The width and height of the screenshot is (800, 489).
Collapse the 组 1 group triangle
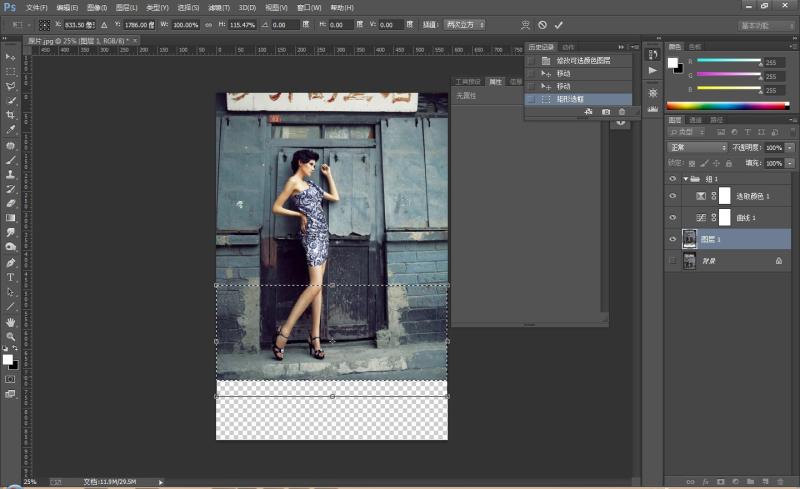click(x=686, y=179)
